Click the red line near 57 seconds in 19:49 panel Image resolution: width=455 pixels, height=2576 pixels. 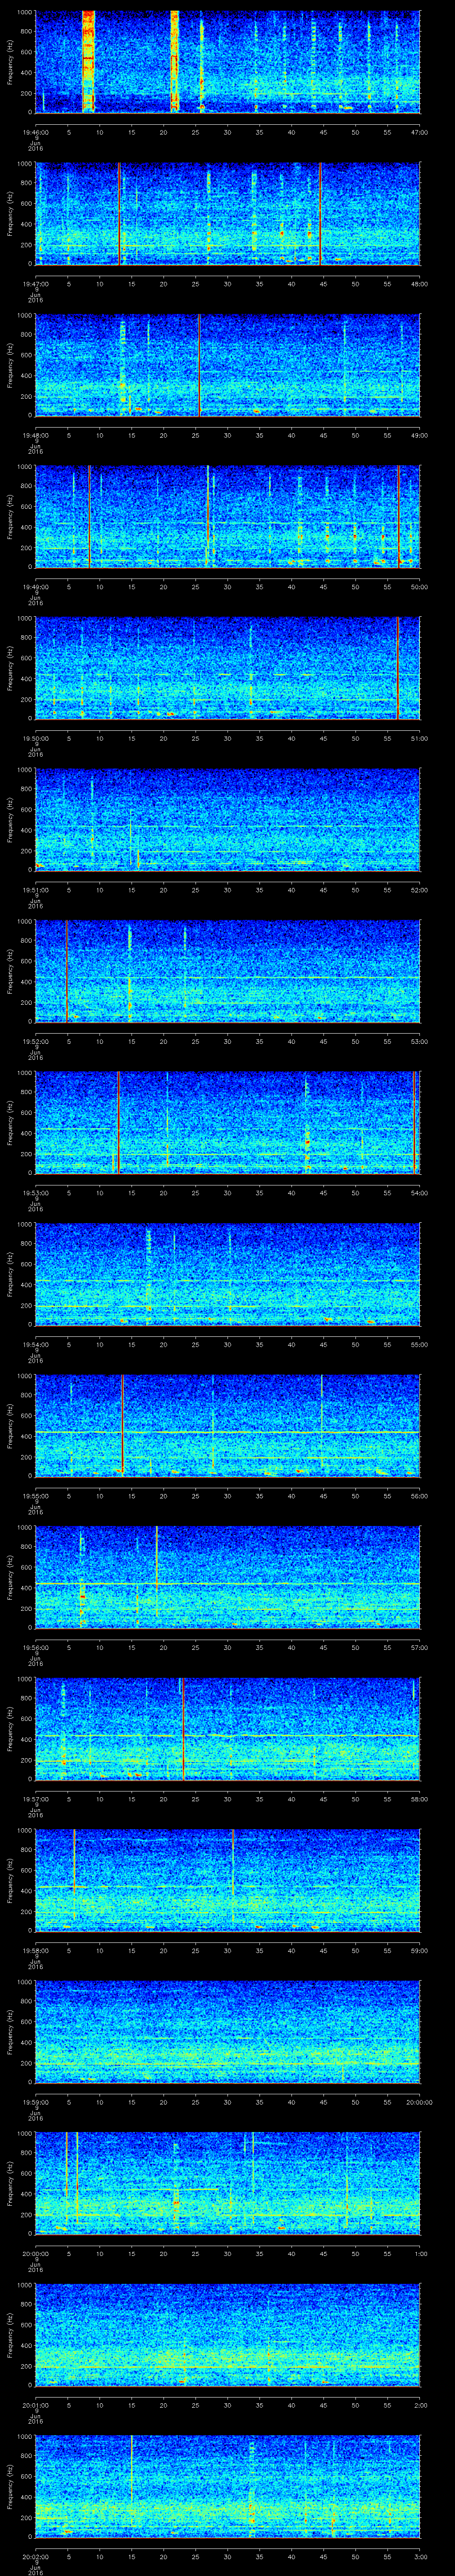[399, 516]
